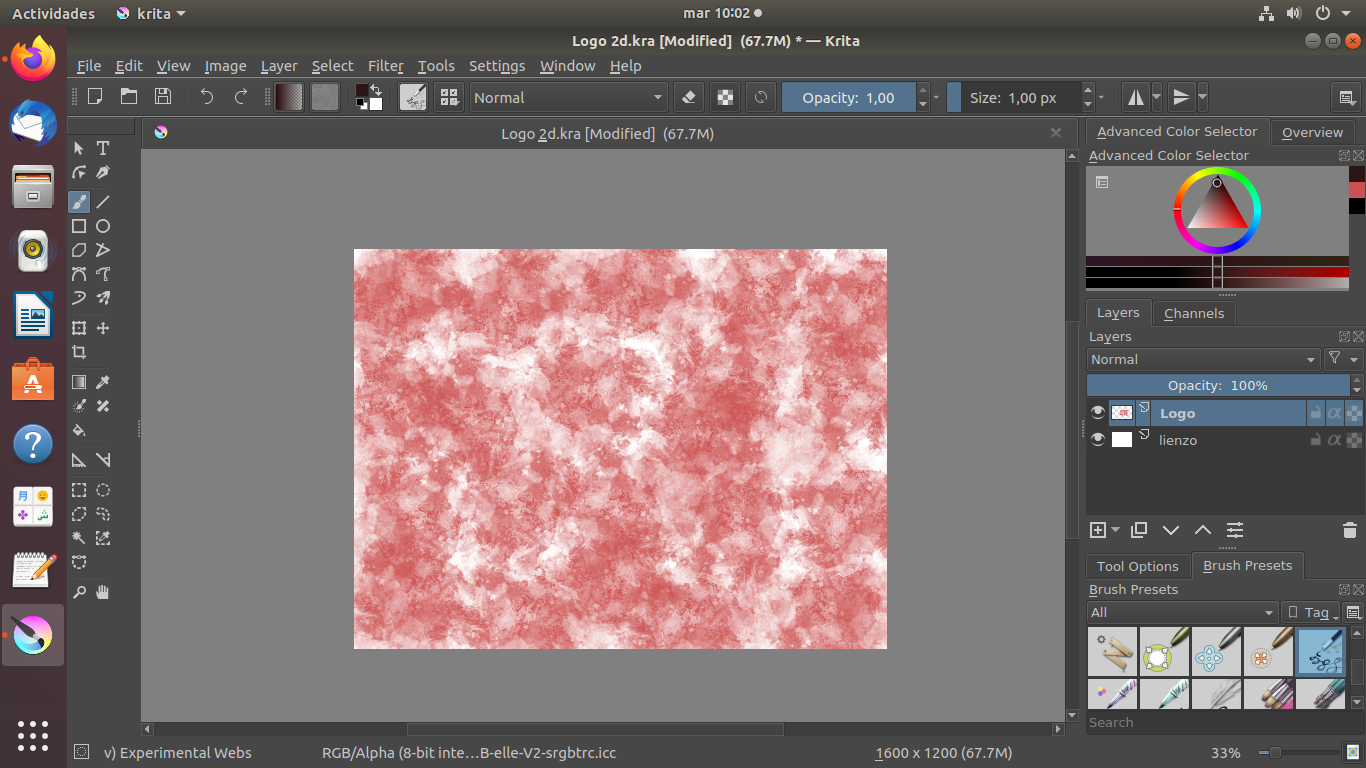Viewport: 1366px width, 768px height.
Task: Switch to Tool Options tab
Action: (x=1137, y=566)
